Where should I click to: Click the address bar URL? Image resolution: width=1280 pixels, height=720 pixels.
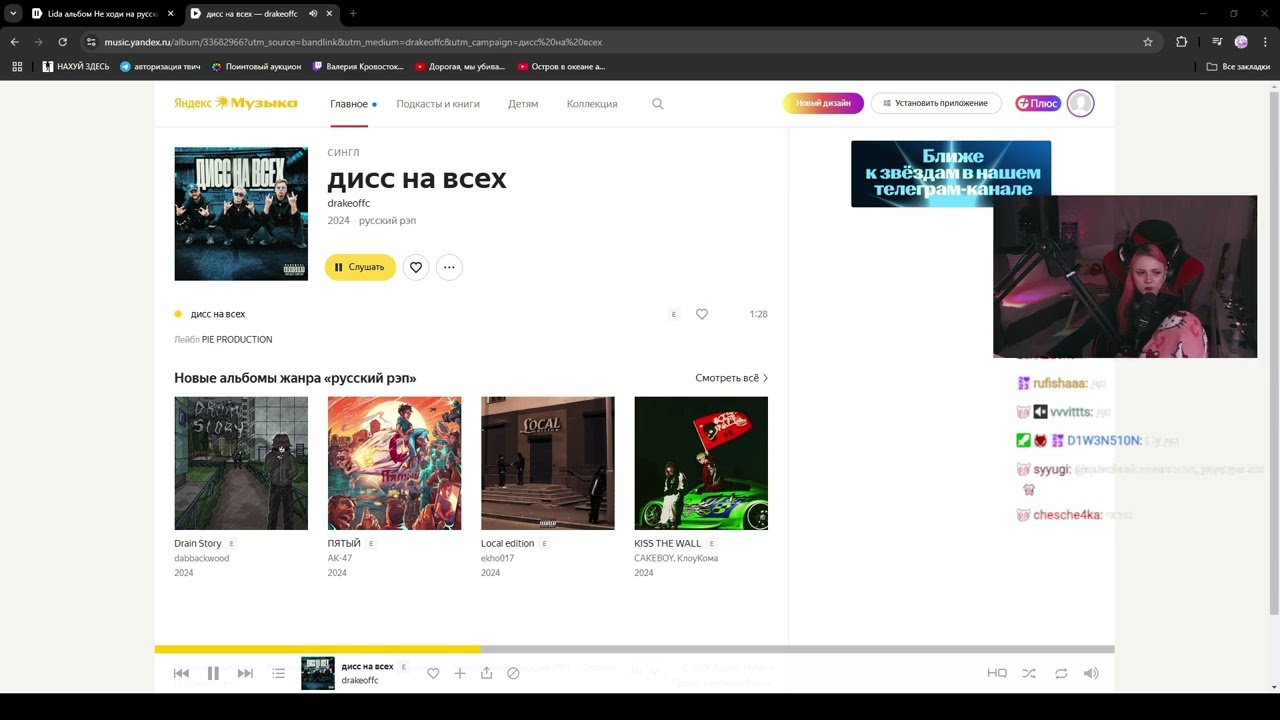(353, 42)
